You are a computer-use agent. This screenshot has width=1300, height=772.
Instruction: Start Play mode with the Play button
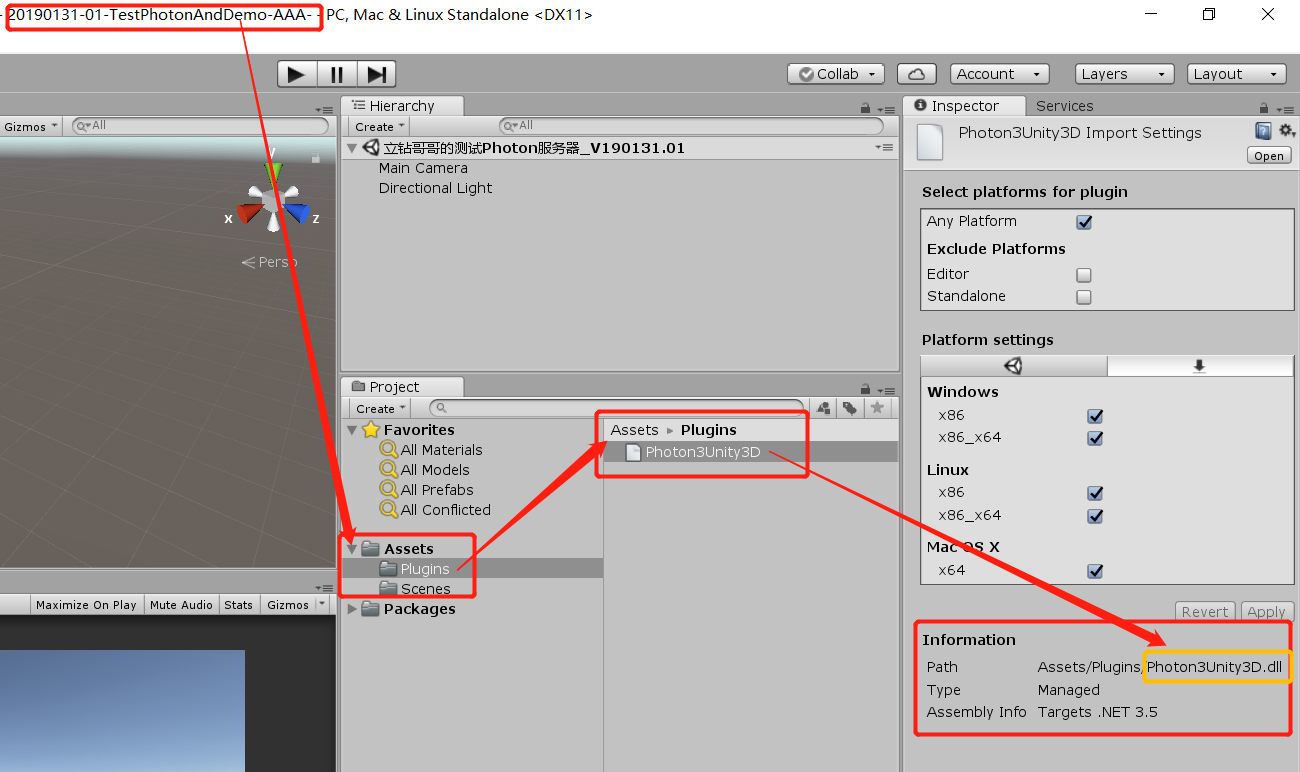pyautogui.click(x=297, y=74)
